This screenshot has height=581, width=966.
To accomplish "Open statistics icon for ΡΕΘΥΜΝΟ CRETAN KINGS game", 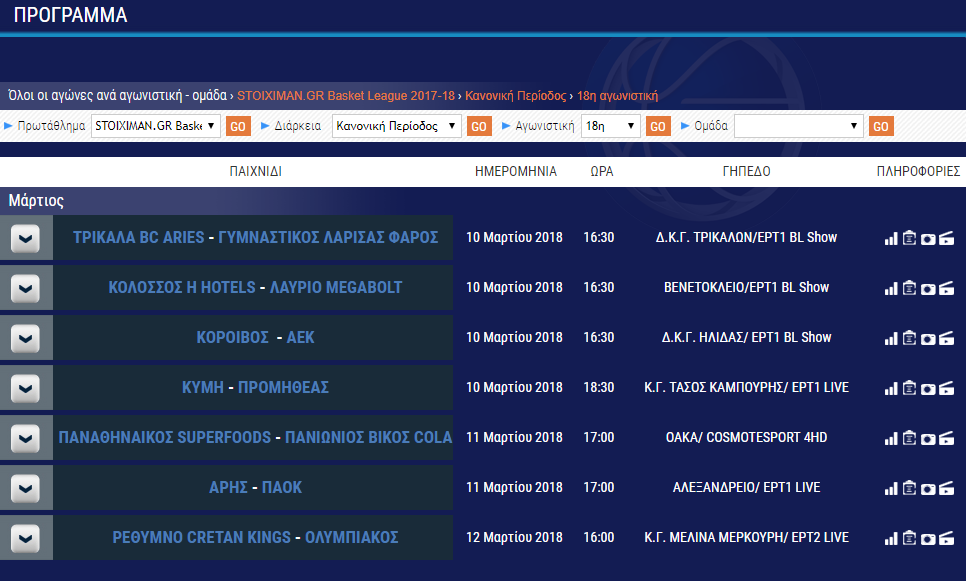I will (x=891, y=538).
